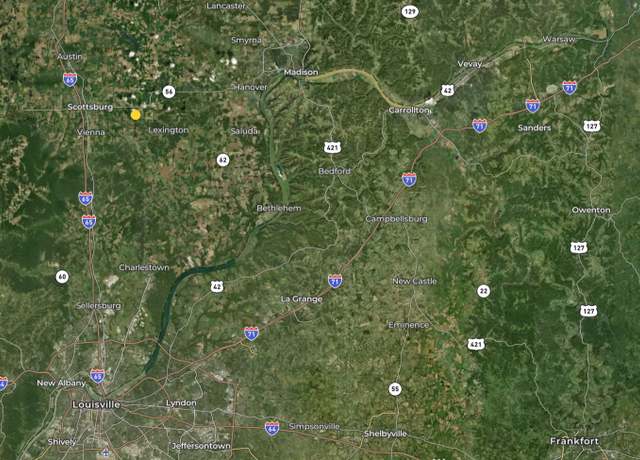Select the Vevay town label
This screenshot has height=460, width=640.
(x=470, y=64)
